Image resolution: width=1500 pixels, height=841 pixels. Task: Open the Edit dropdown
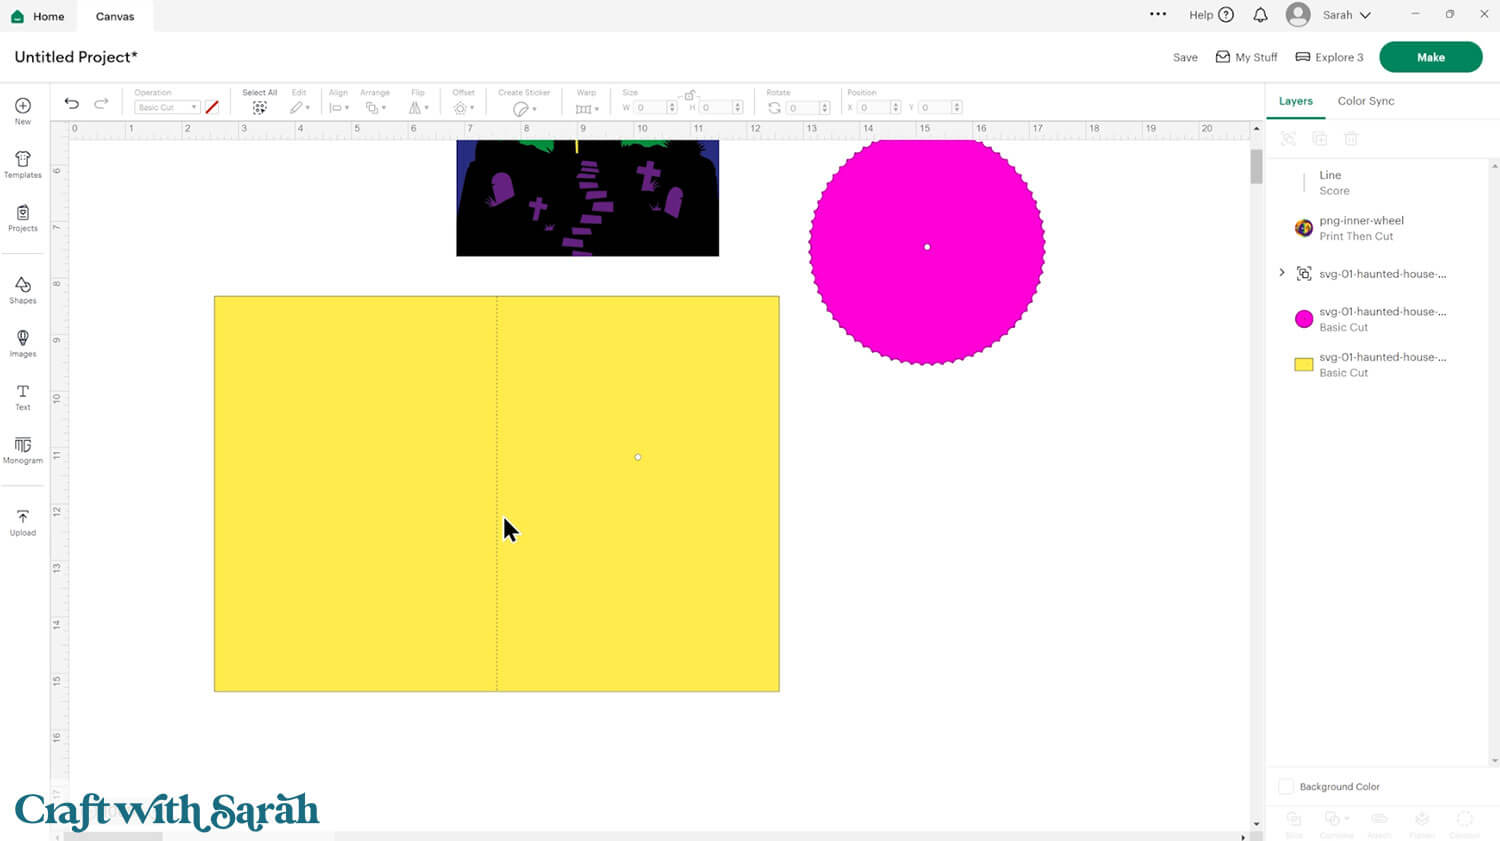coord(299,107)
